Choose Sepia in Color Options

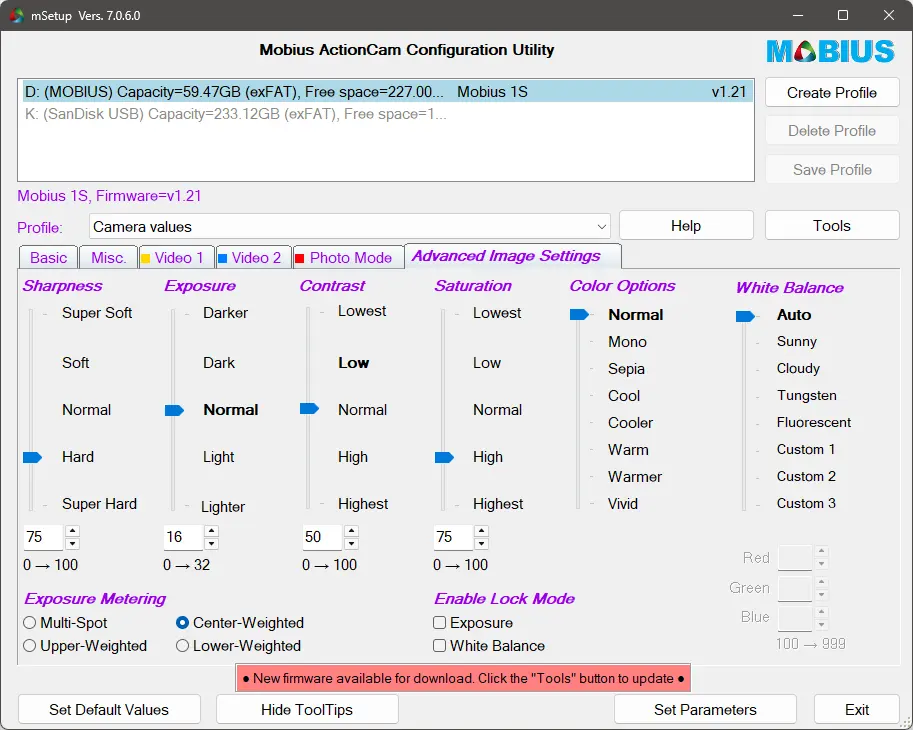click(626, 369)
